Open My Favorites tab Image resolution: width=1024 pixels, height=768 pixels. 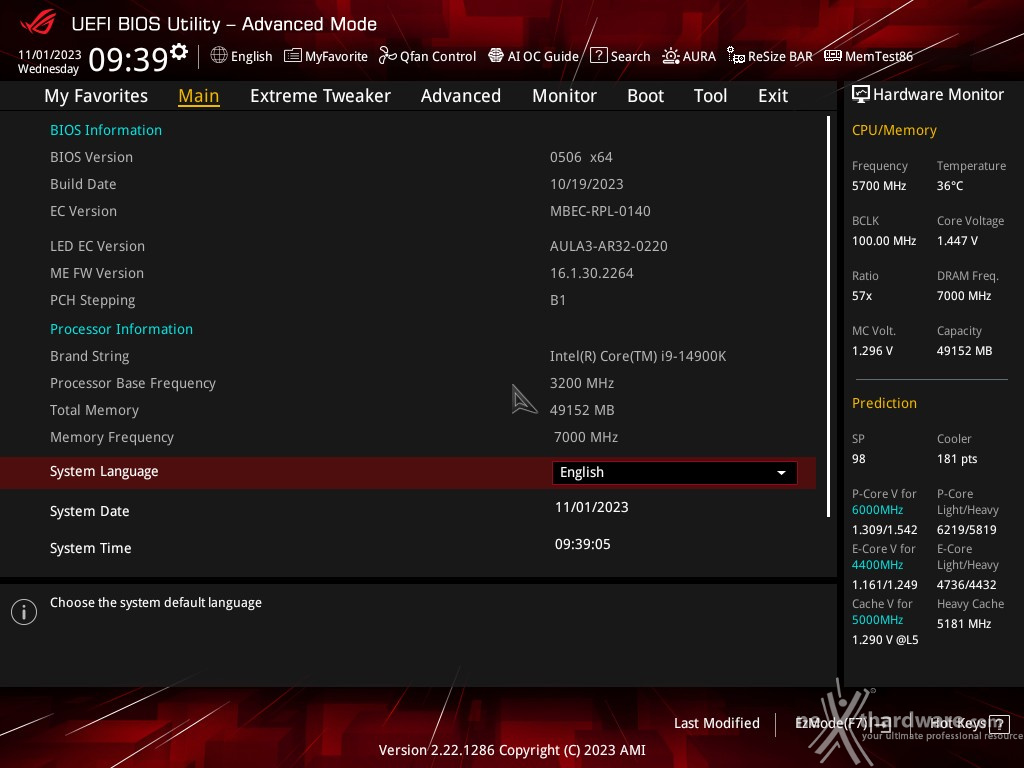click(x=96, y=96)
